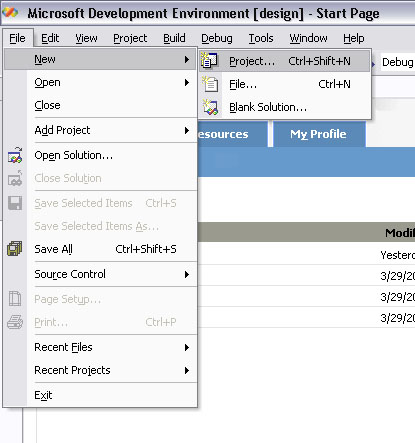415x443 pixels.
Task: Click the Visual Studio logo in title bar
Action: (x=10, y=13)
